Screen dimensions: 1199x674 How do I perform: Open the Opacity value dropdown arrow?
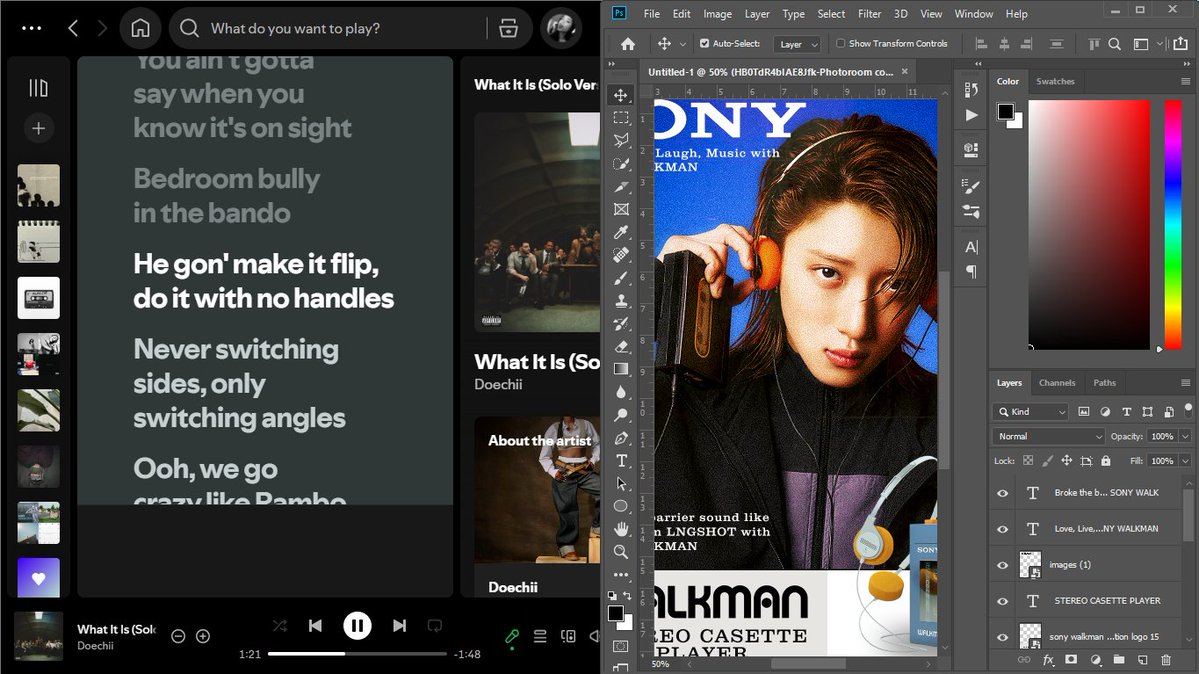1185,436
